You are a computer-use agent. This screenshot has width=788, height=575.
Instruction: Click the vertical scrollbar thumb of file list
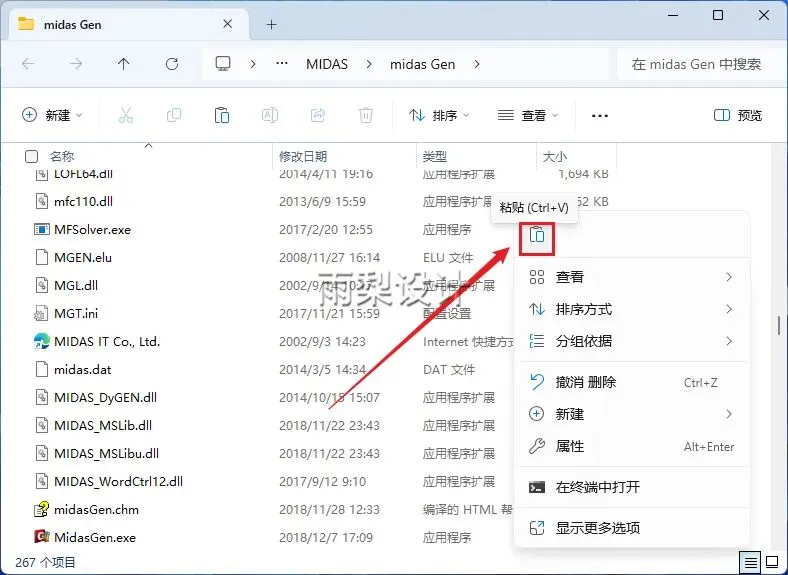point(779,326)
